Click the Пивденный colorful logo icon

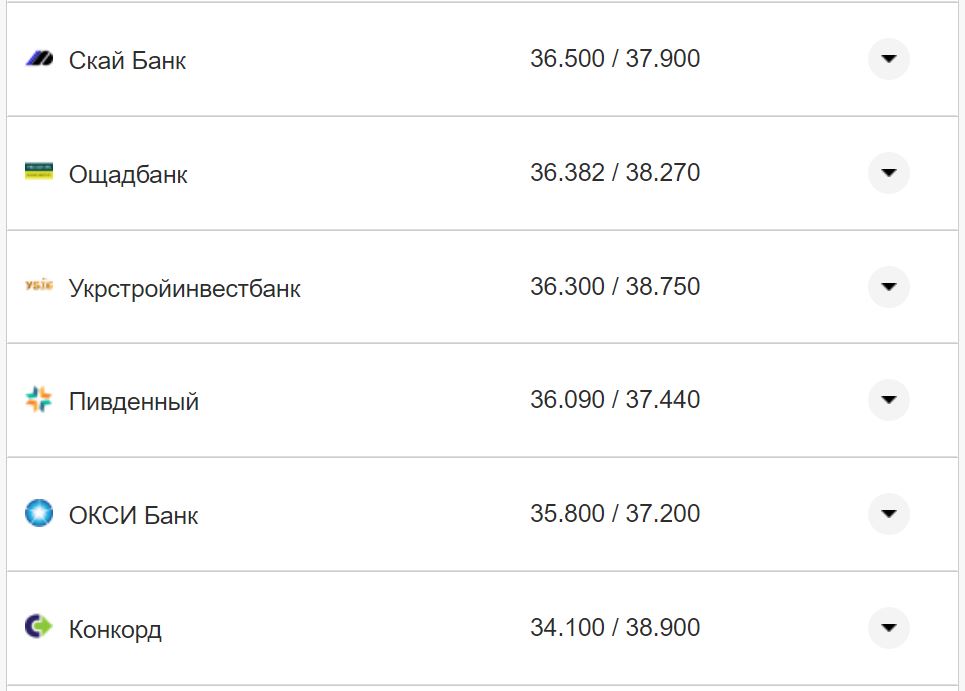39,400
